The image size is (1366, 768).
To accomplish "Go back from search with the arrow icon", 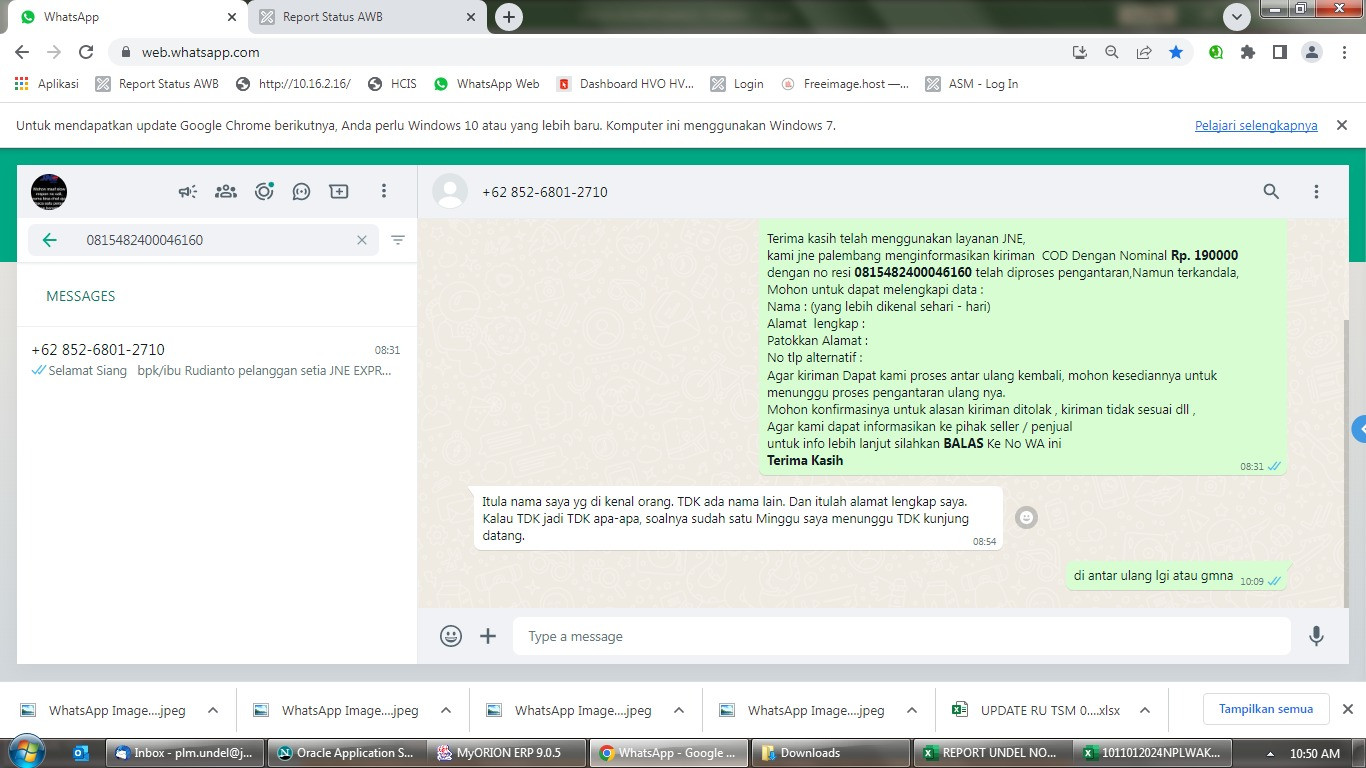I will (x=49, y=240).
